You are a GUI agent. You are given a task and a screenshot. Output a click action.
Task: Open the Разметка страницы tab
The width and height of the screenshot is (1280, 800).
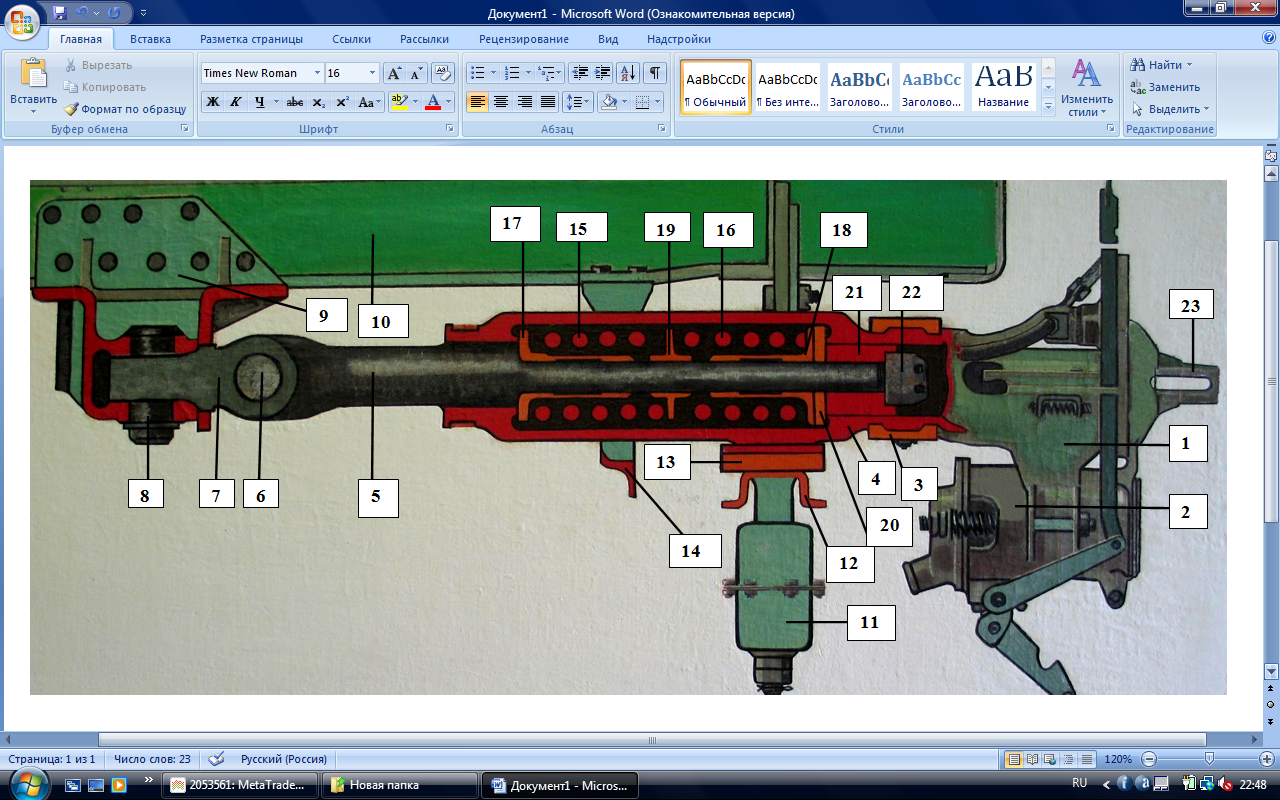click(x=251, y=39)
